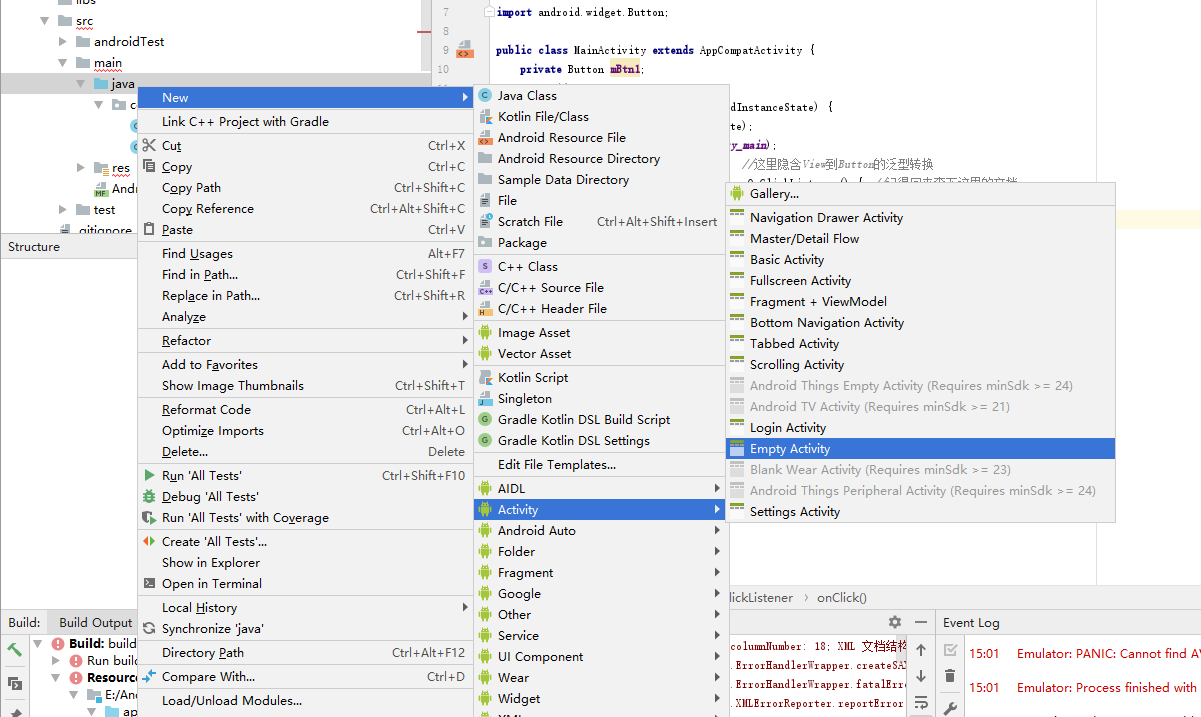The image size is (1201, 717).
Task: Click the C/C++ Source File icon
Action: tap(485, 288)
